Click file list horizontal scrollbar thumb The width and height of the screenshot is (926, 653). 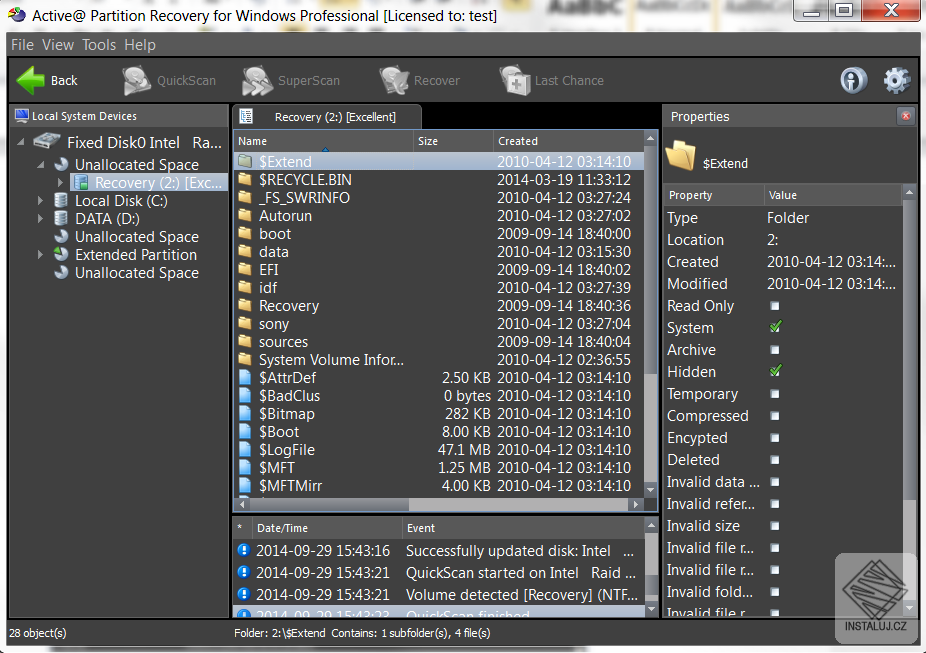pyautogui.click(x=328, y=504)
